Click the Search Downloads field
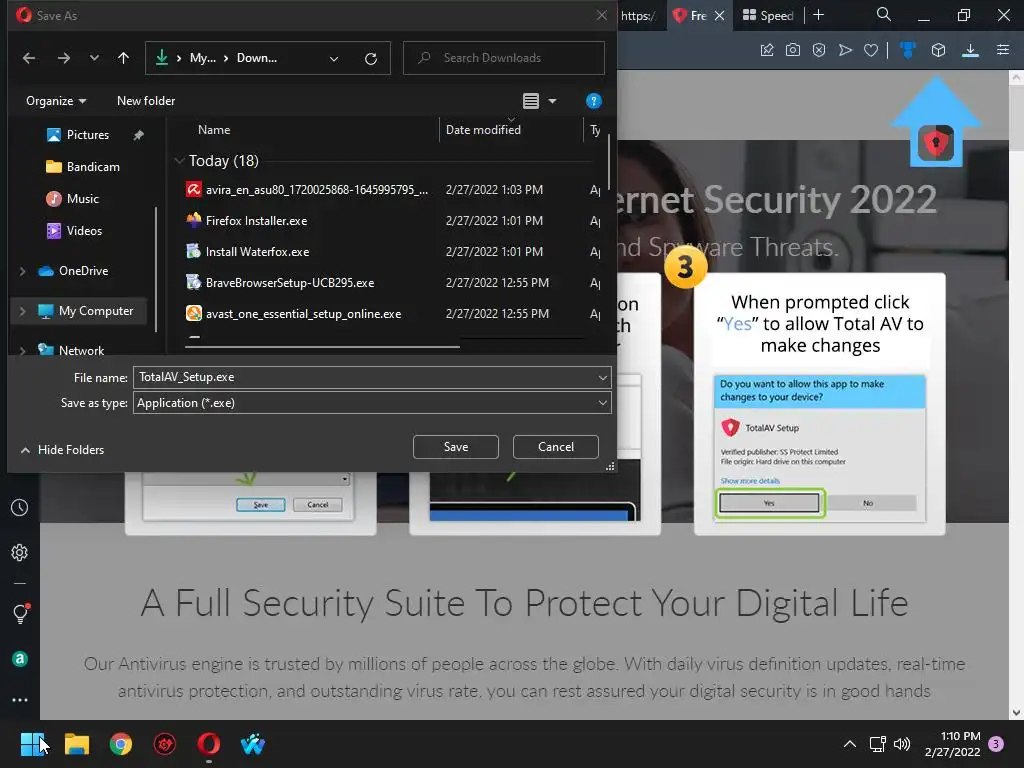 (504, 58)
